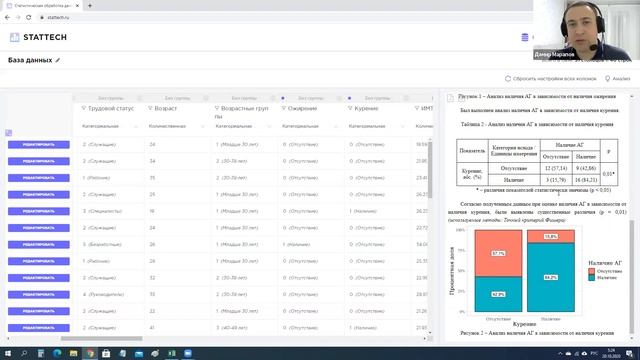Change variable type of Возраст column
Screen dimensions: 640x360
[176, 127]
